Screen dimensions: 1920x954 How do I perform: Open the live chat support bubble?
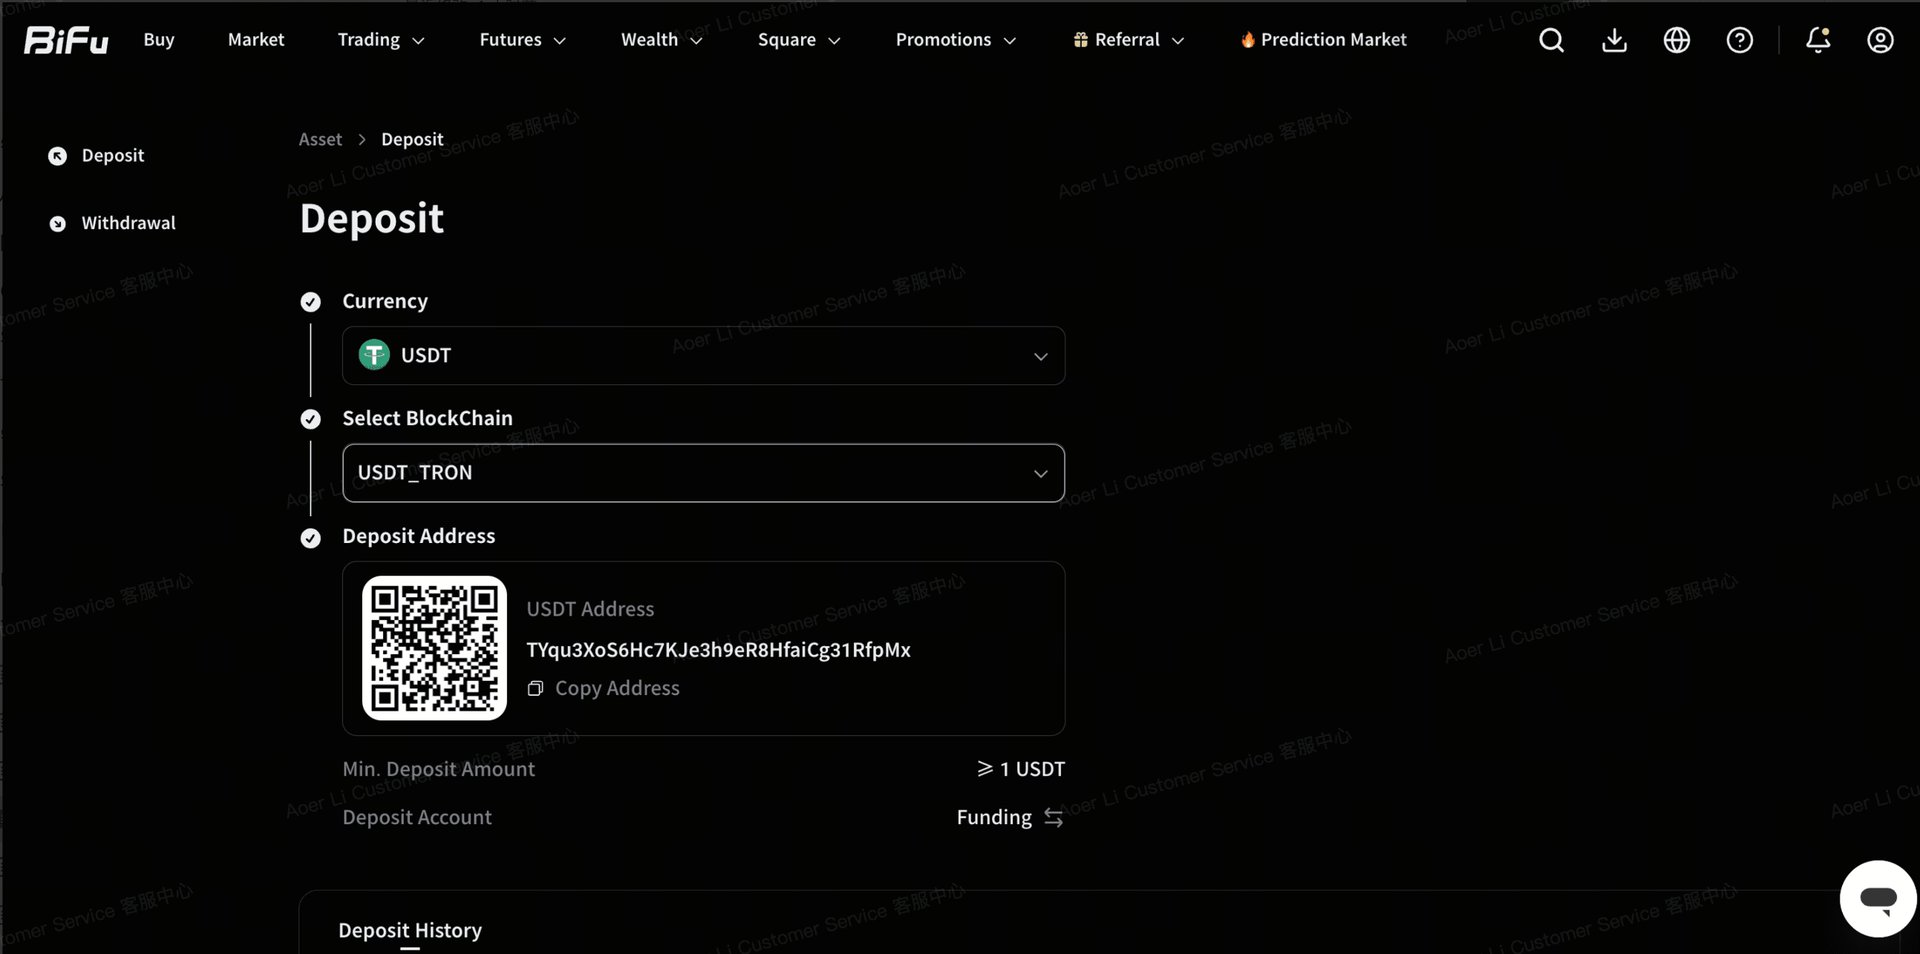coord(1878,898)
